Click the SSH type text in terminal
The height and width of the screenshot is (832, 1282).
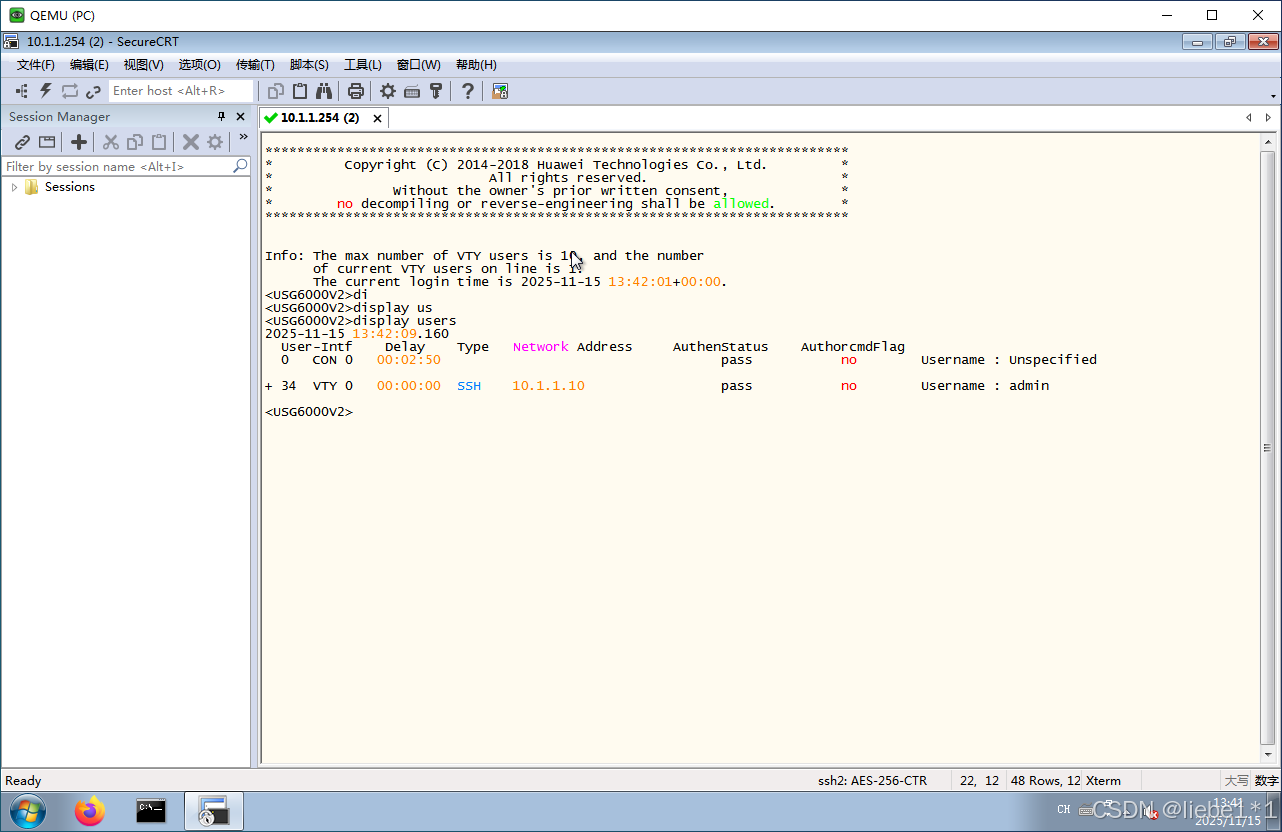[469, 386]
